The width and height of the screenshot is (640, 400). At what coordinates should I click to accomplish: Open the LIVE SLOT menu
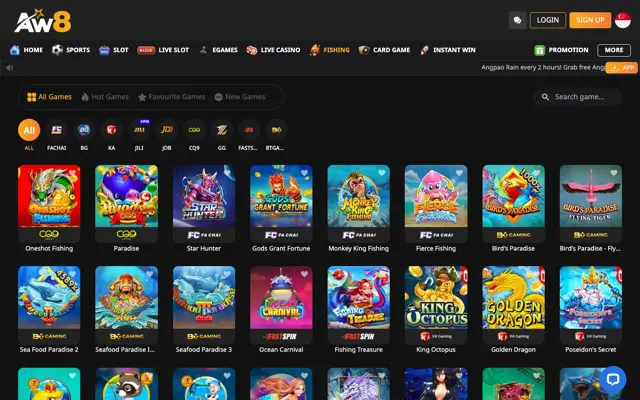tap(163, 50)
